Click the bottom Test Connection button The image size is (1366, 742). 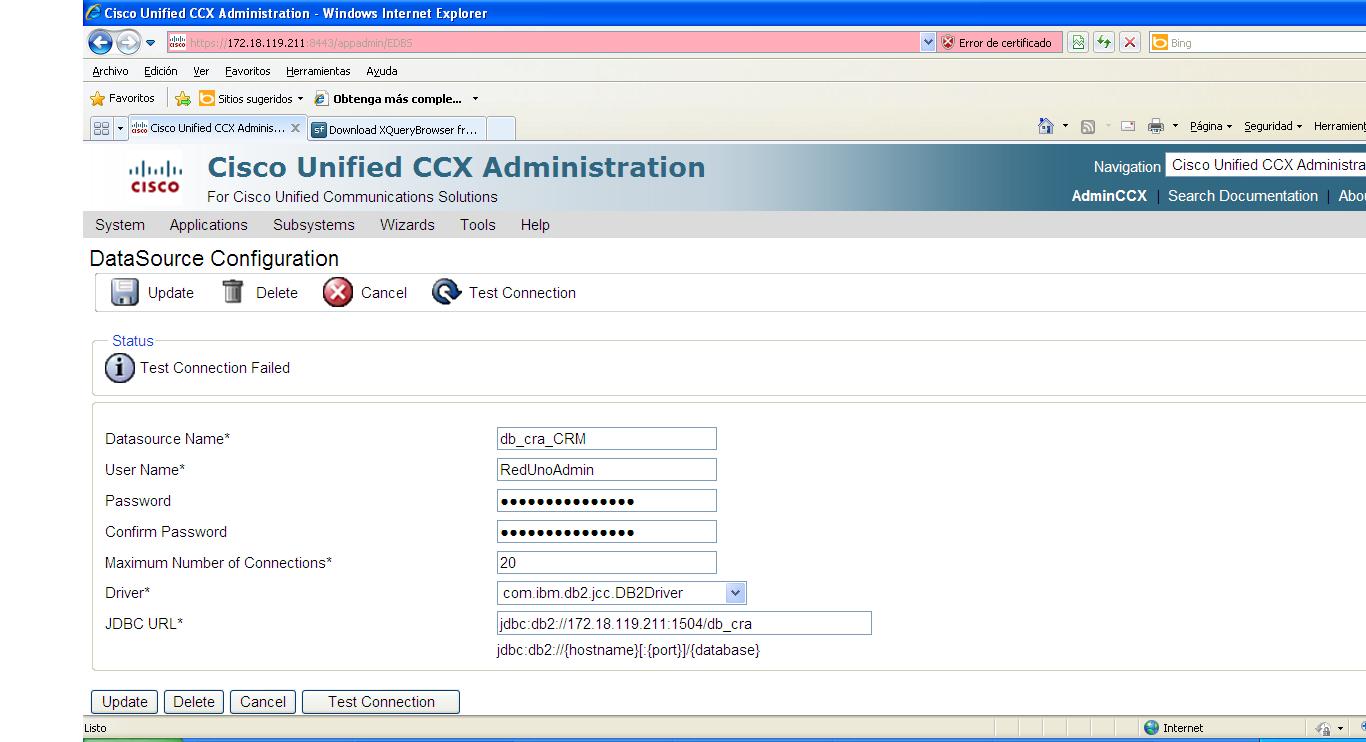point(381,702)
